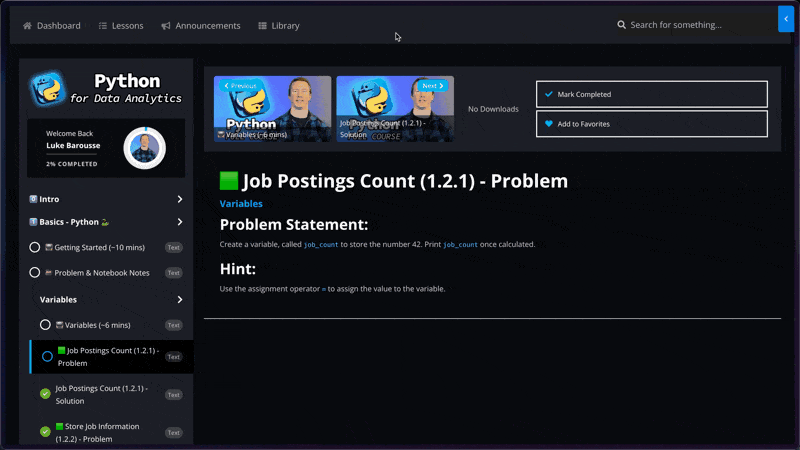Click green square icon in Store Job Information row

[60, 426]
